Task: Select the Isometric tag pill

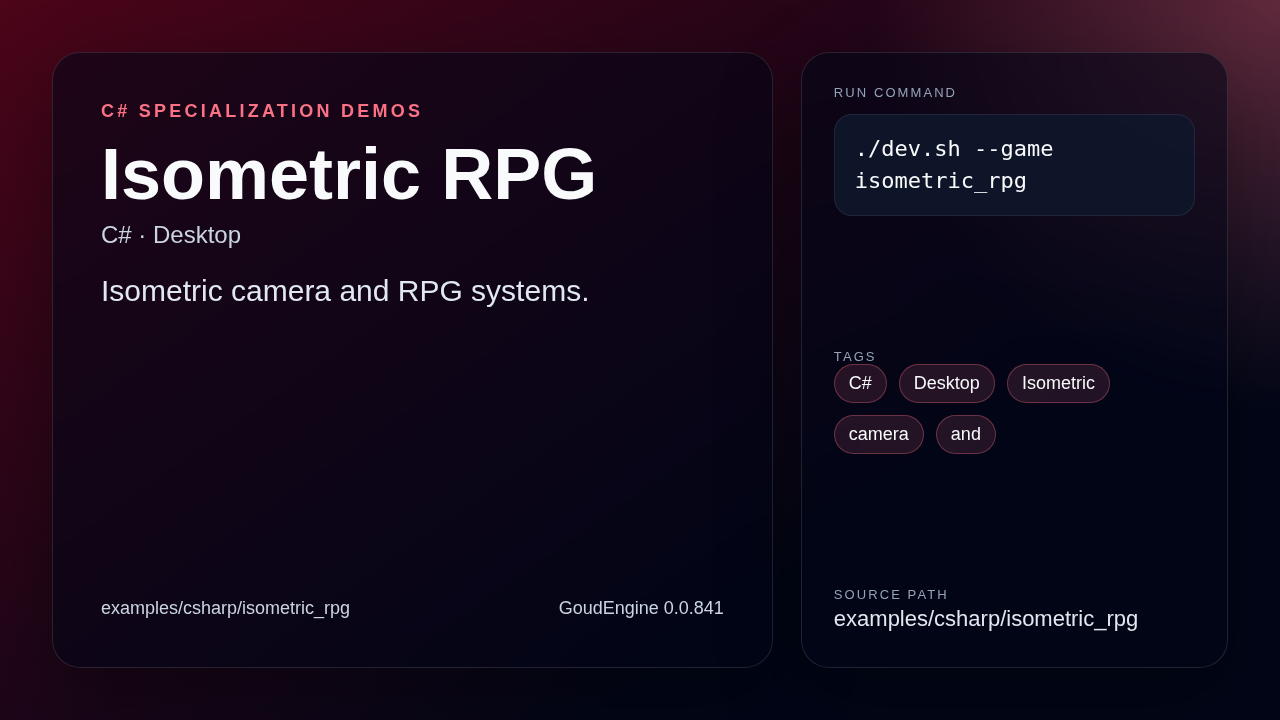Action: (1057, 383)
